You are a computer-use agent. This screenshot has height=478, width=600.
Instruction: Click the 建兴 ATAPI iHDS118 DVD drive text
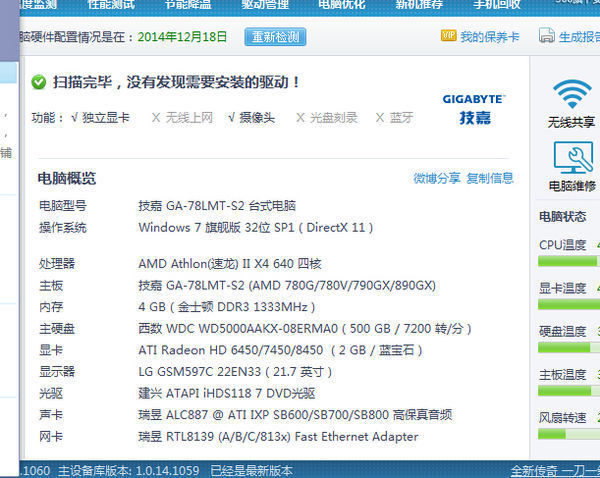(227, 393)
